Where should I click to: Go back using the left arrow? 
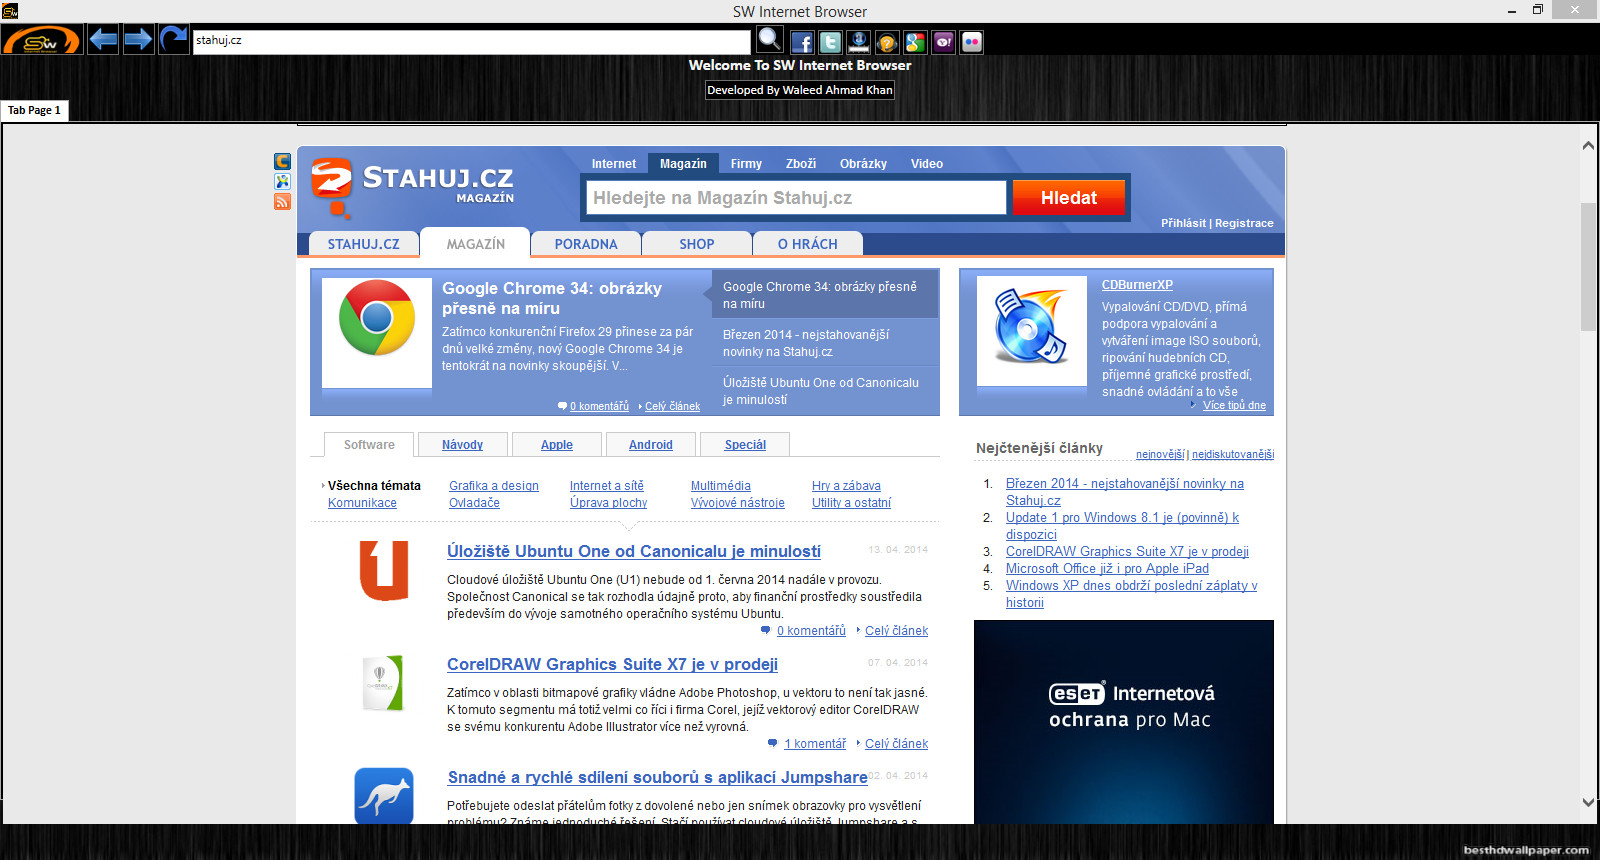click(103, 40)
